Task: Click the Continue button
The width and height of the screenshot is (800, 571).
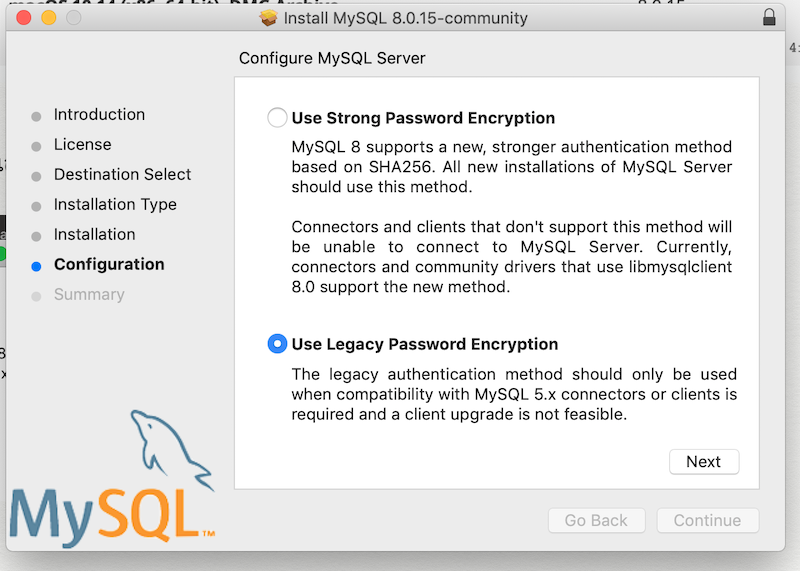Action: (708, 520)
